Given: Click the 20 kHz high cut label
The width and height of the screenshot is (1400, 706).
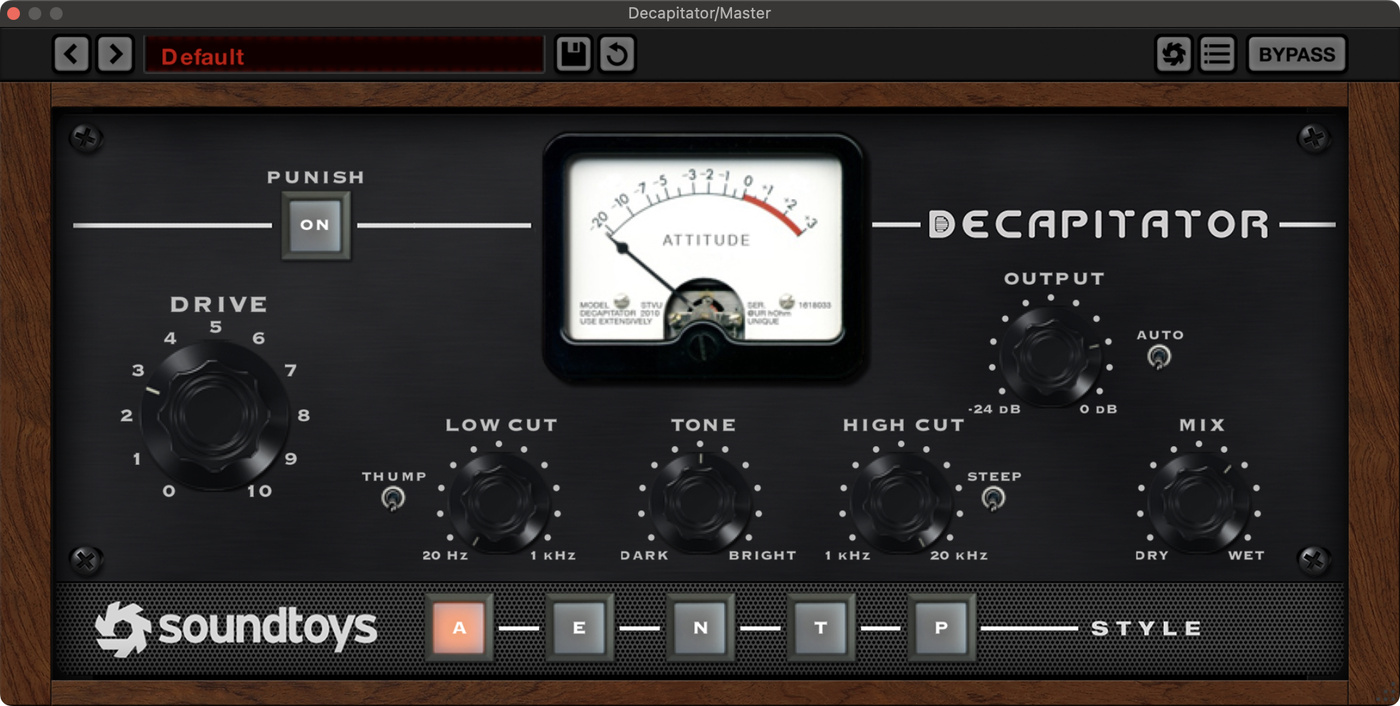Looking at the screenshot, I should (x=959, y=555).
